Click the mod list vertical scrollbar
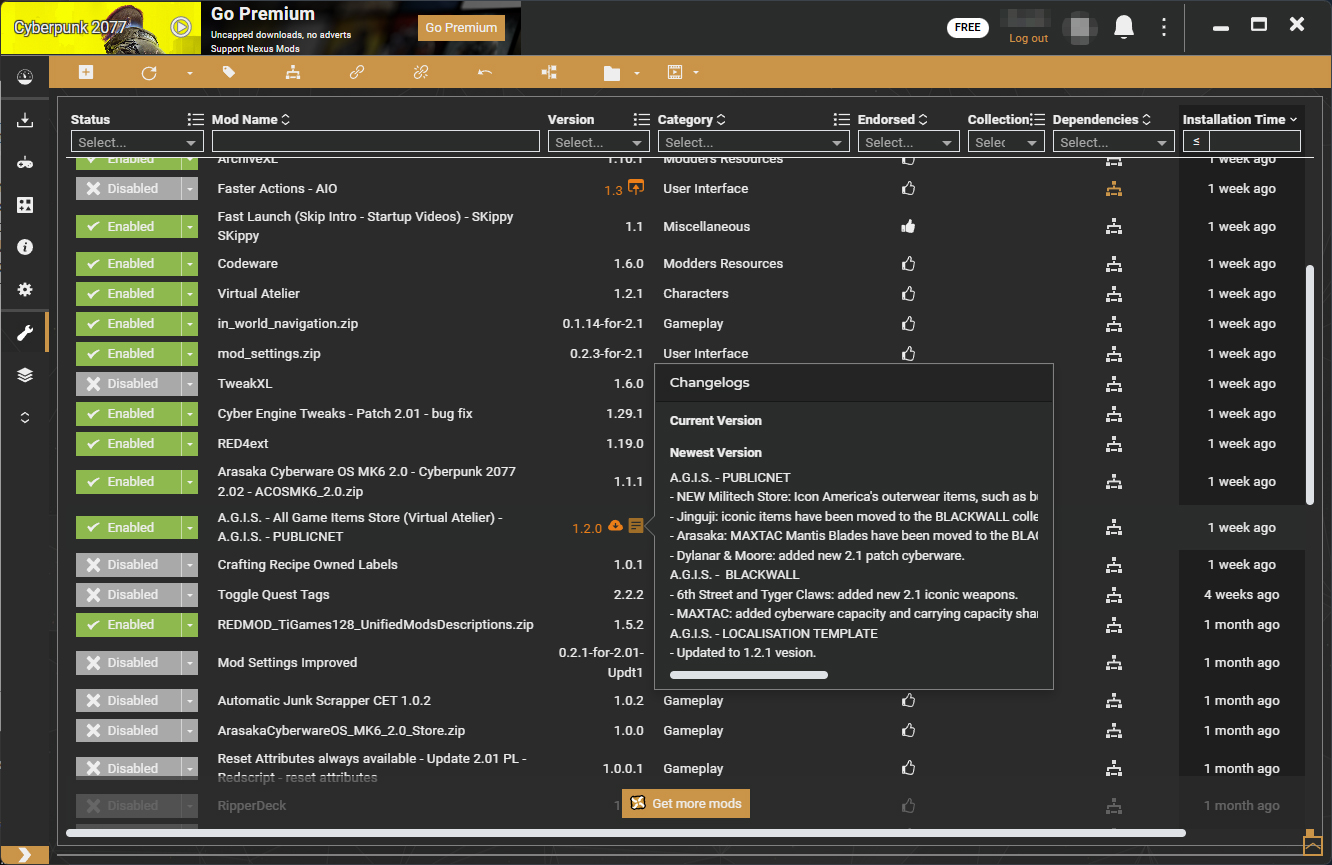 click(1311, 385)
